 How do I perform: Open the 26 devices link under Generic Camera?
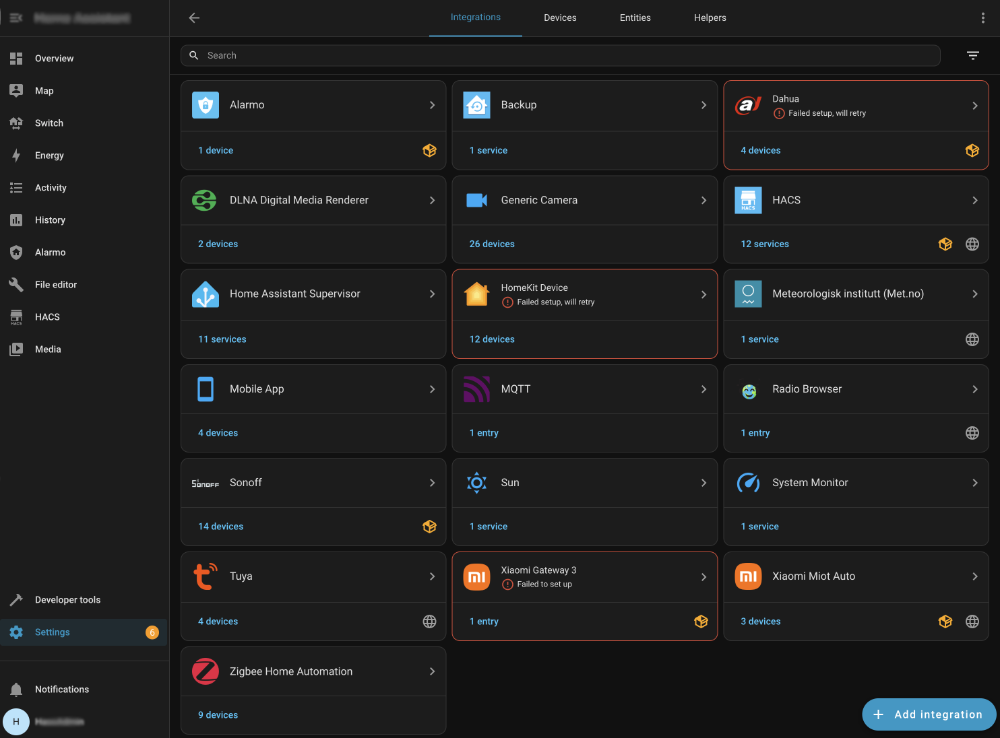coord(491,243)
